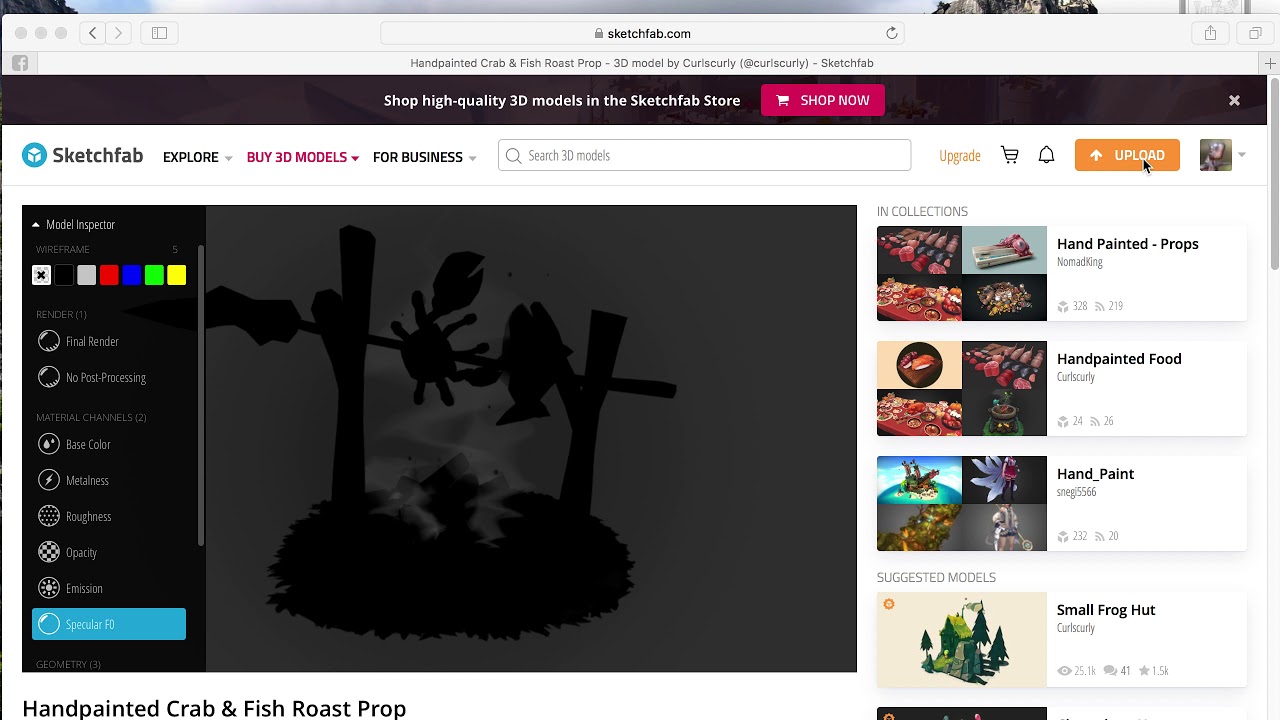Click the search magnifier icon
Screen dimensions: 1280x720
(x=513, y=155)
